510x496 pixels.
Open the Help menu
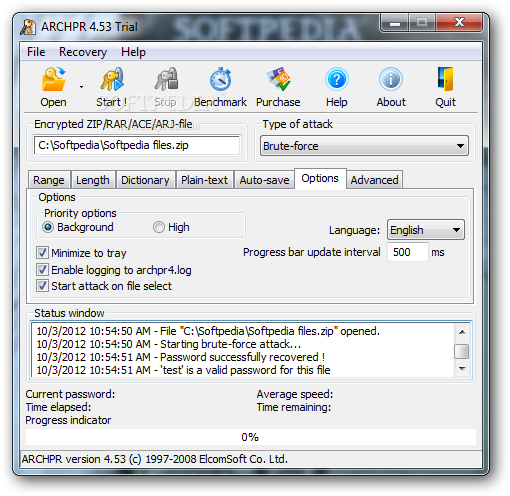coord(133,52)
